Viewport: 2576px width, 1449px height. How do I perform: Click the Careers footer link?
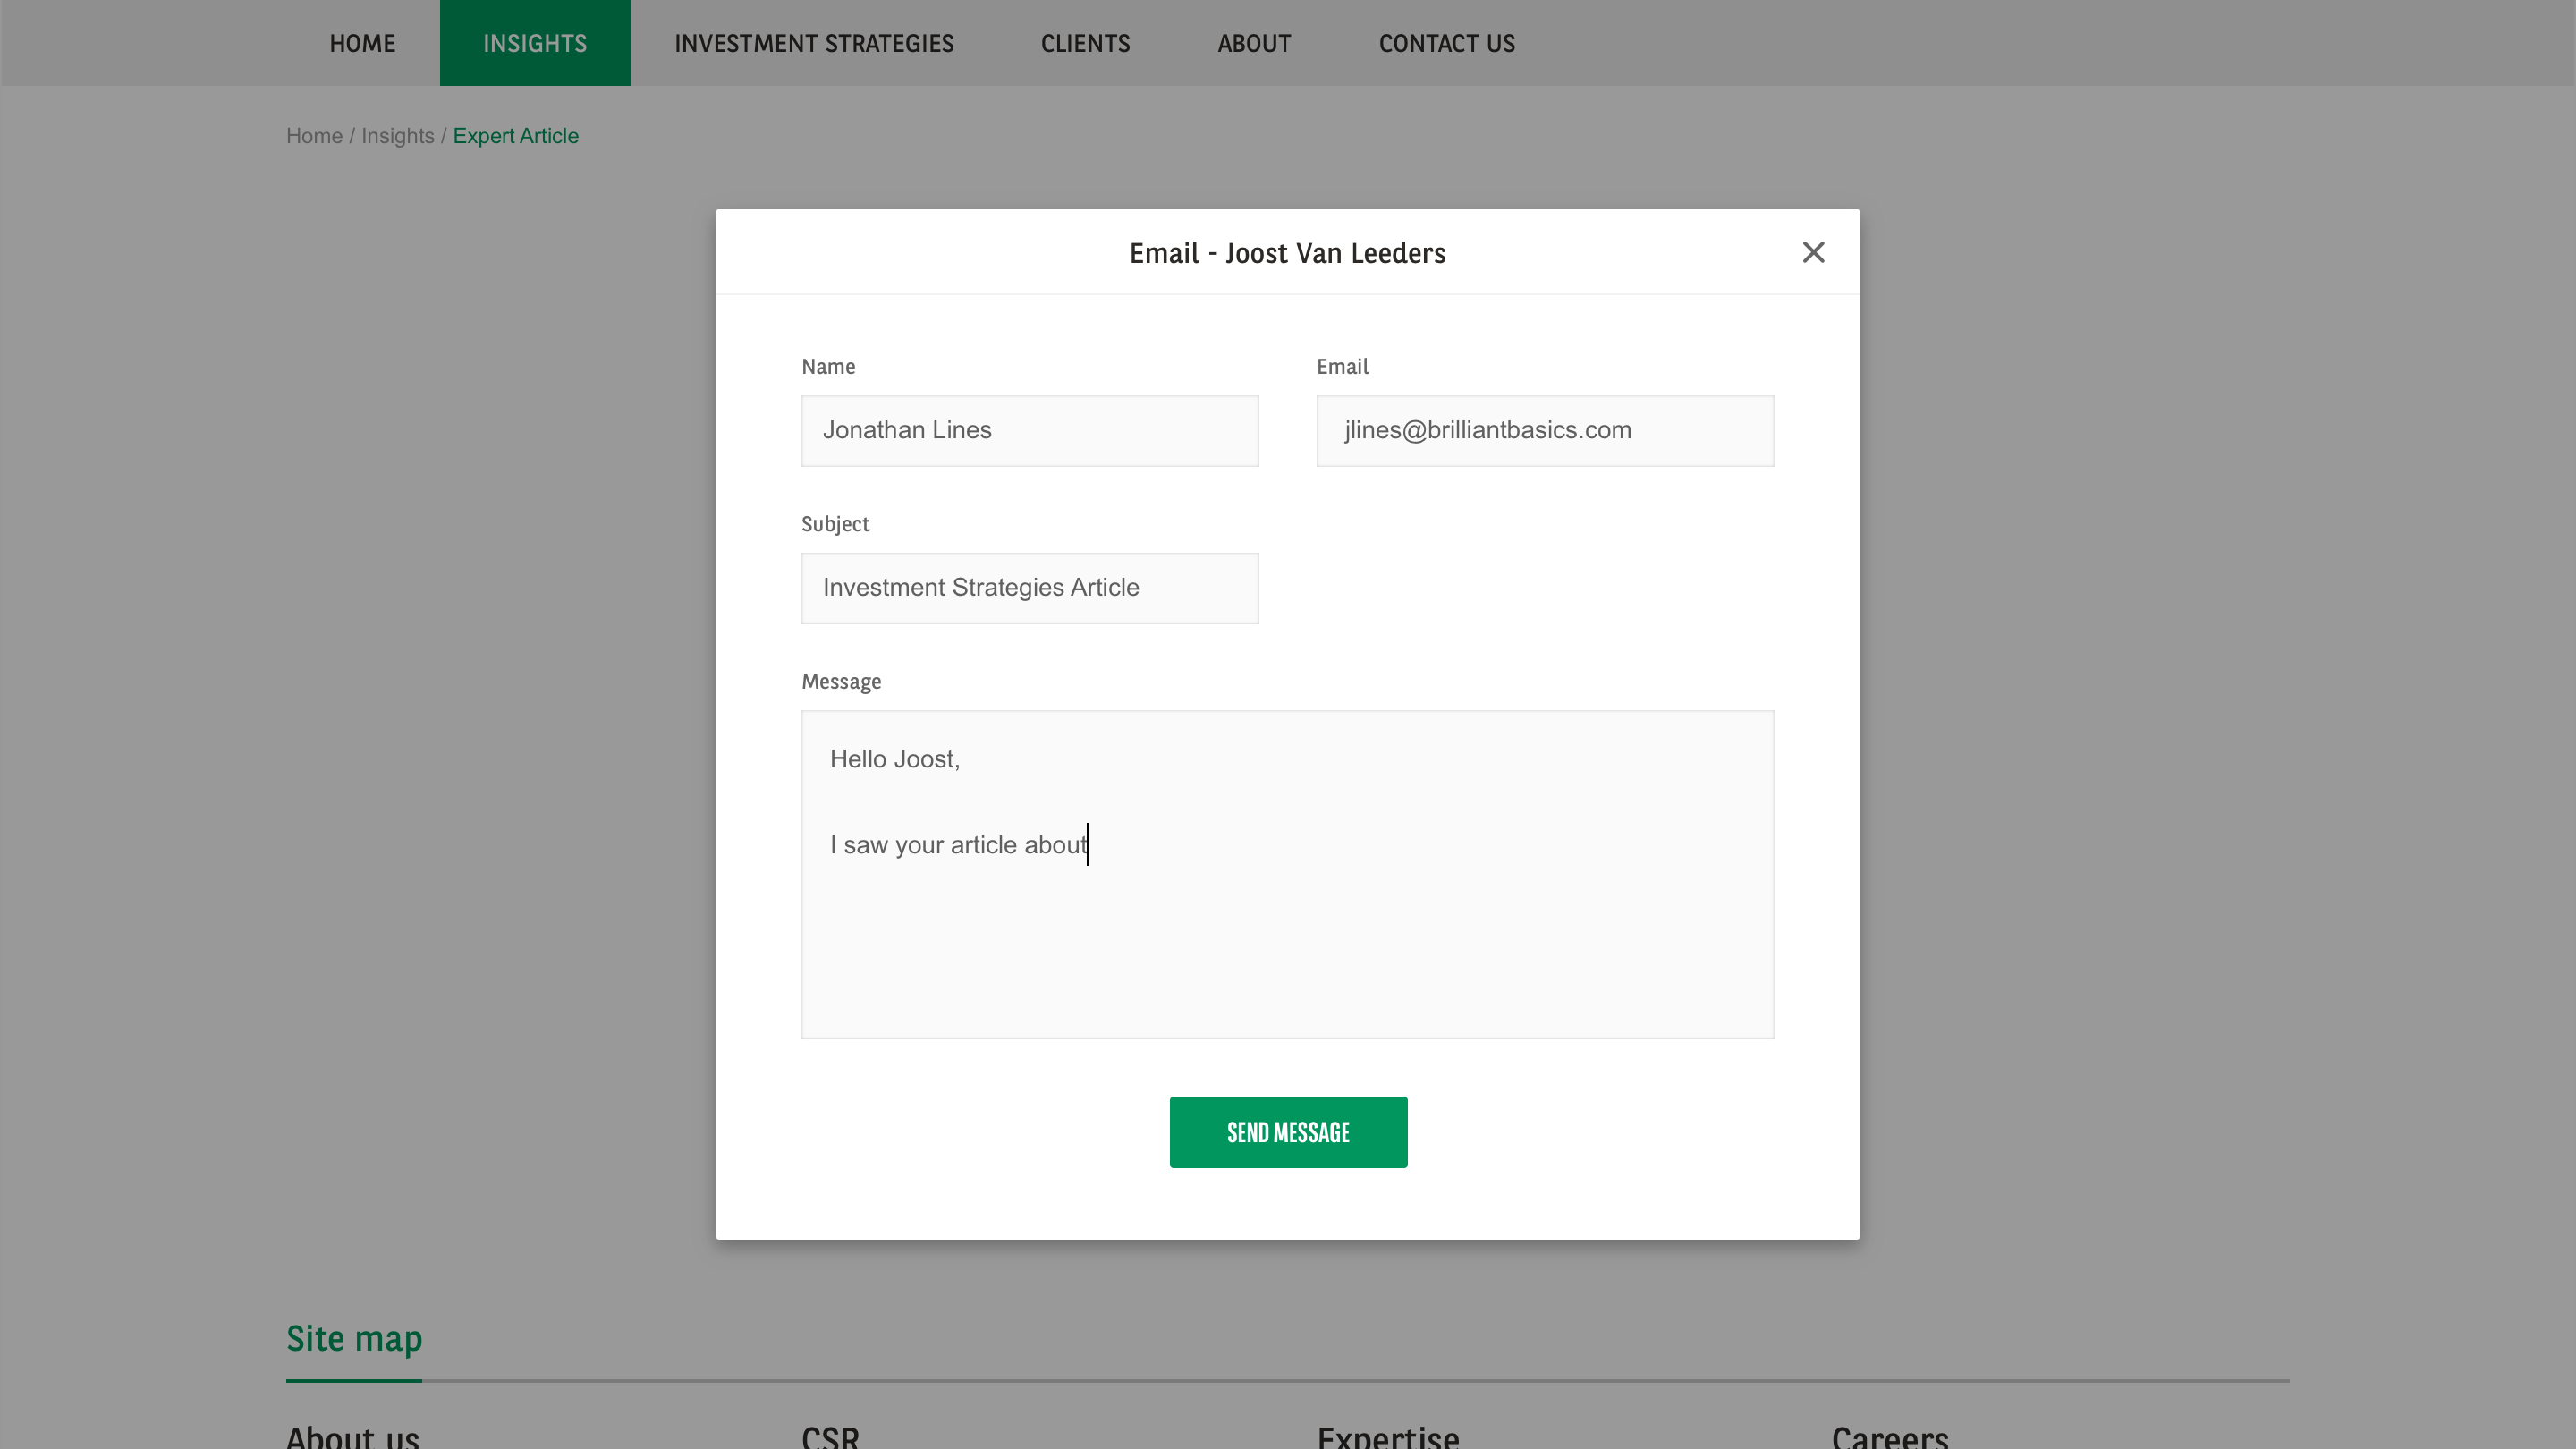(1892, 1436)
